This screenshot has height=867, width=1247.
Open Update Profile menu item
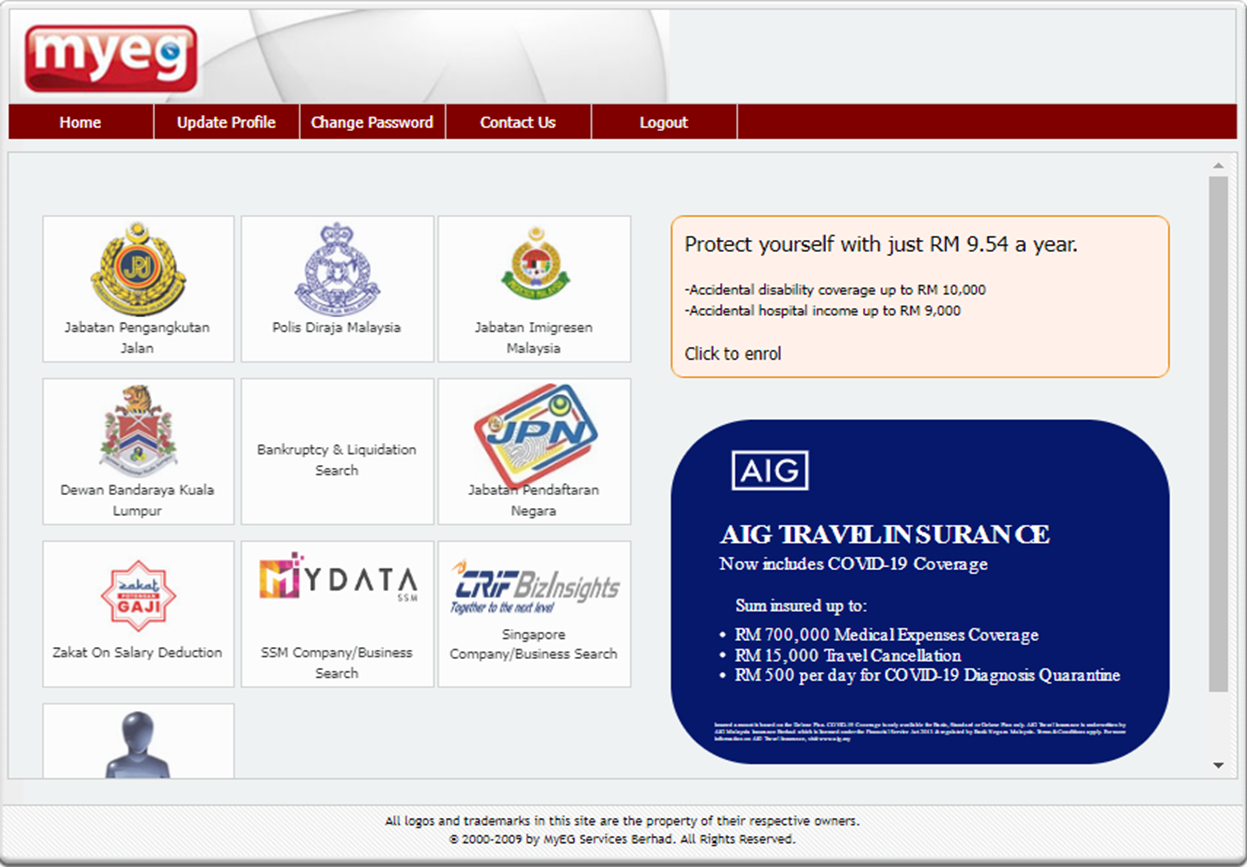coord(226,122)
